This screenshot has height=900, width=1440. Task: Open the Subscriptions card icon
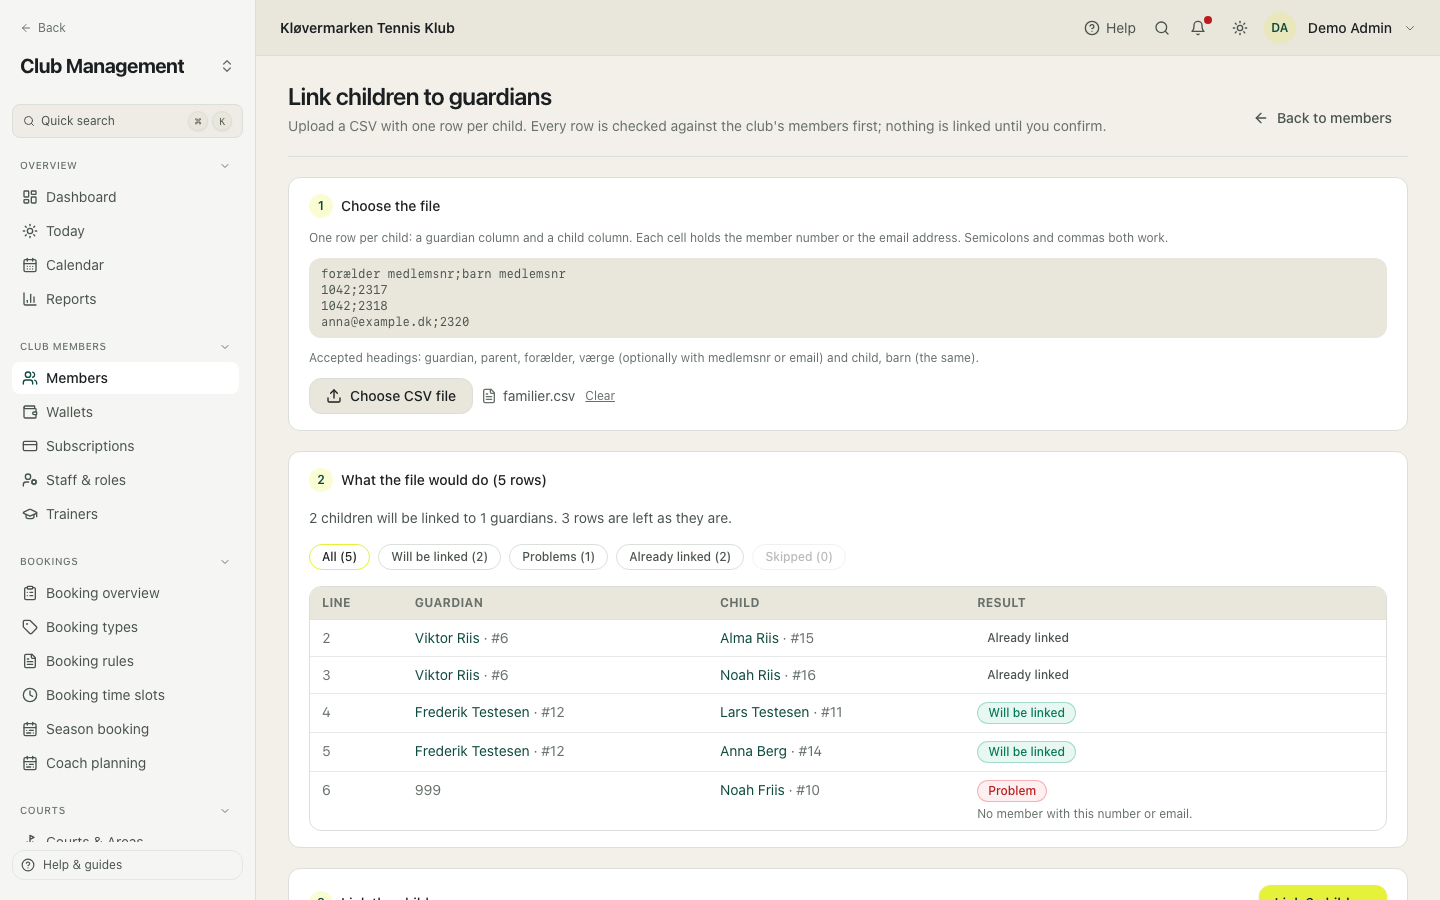click(x=30, y=446)
